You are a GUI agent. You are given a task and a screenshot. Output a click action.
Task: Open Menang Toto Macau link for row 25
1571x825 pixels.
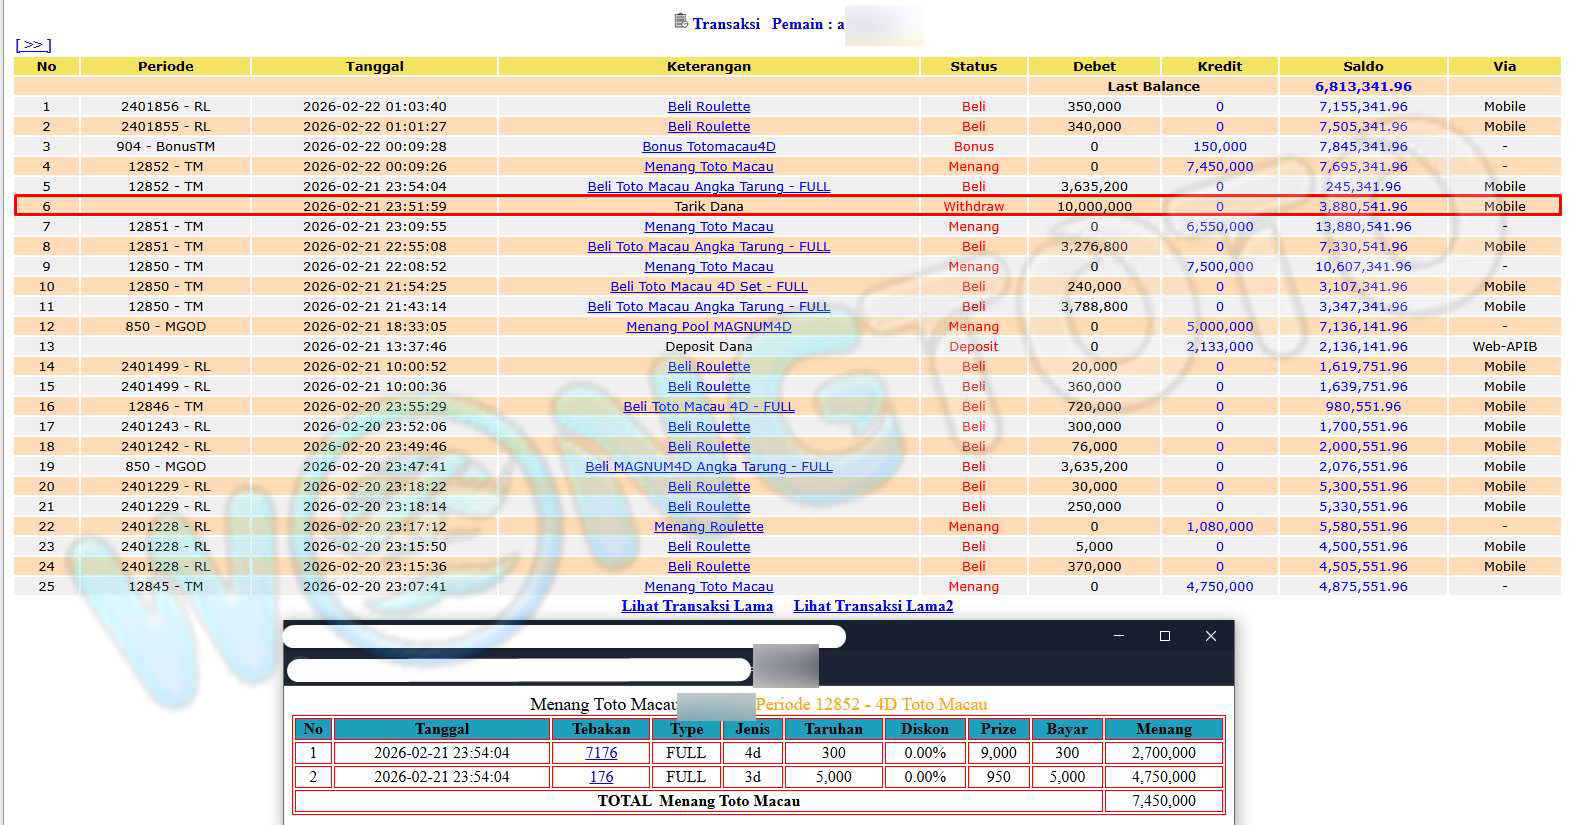coord(708,587)
